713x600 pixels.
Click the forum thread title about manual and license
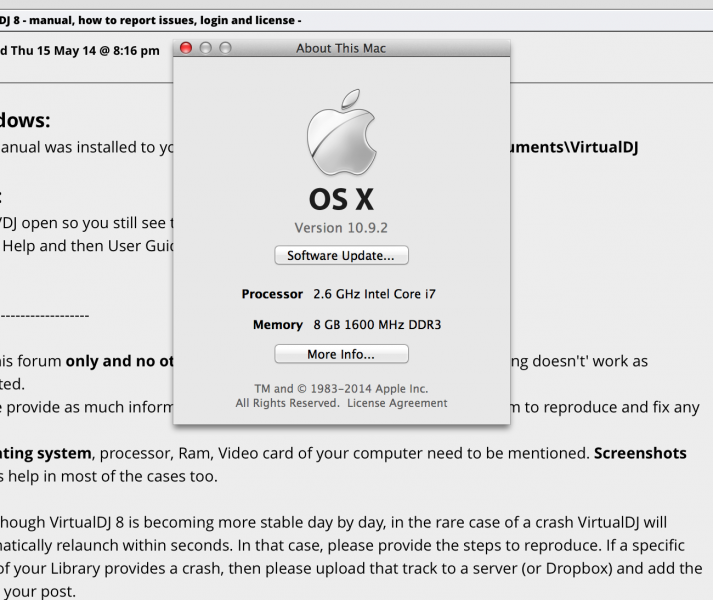[x=150, y=20]
